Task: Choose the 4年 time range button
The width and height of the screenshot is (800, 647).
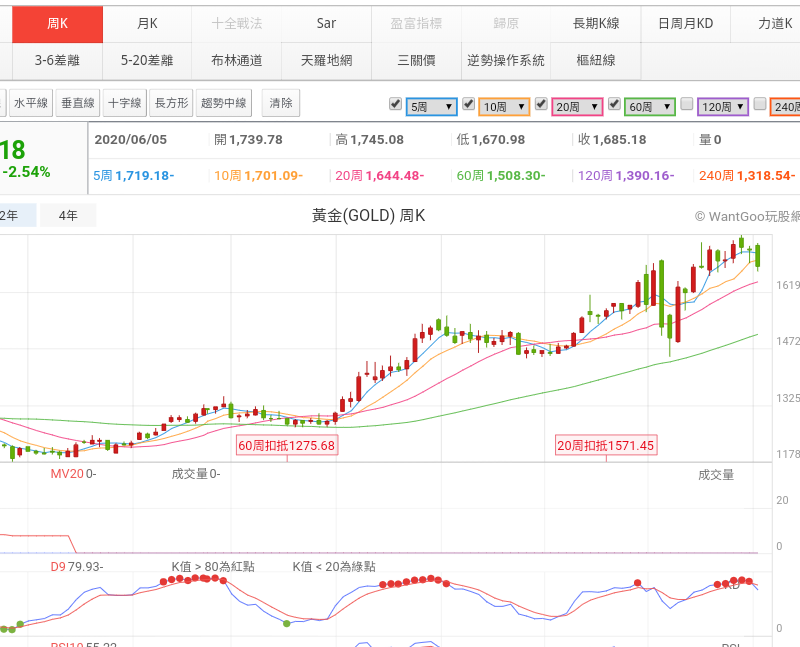Action: coord(68,215)
